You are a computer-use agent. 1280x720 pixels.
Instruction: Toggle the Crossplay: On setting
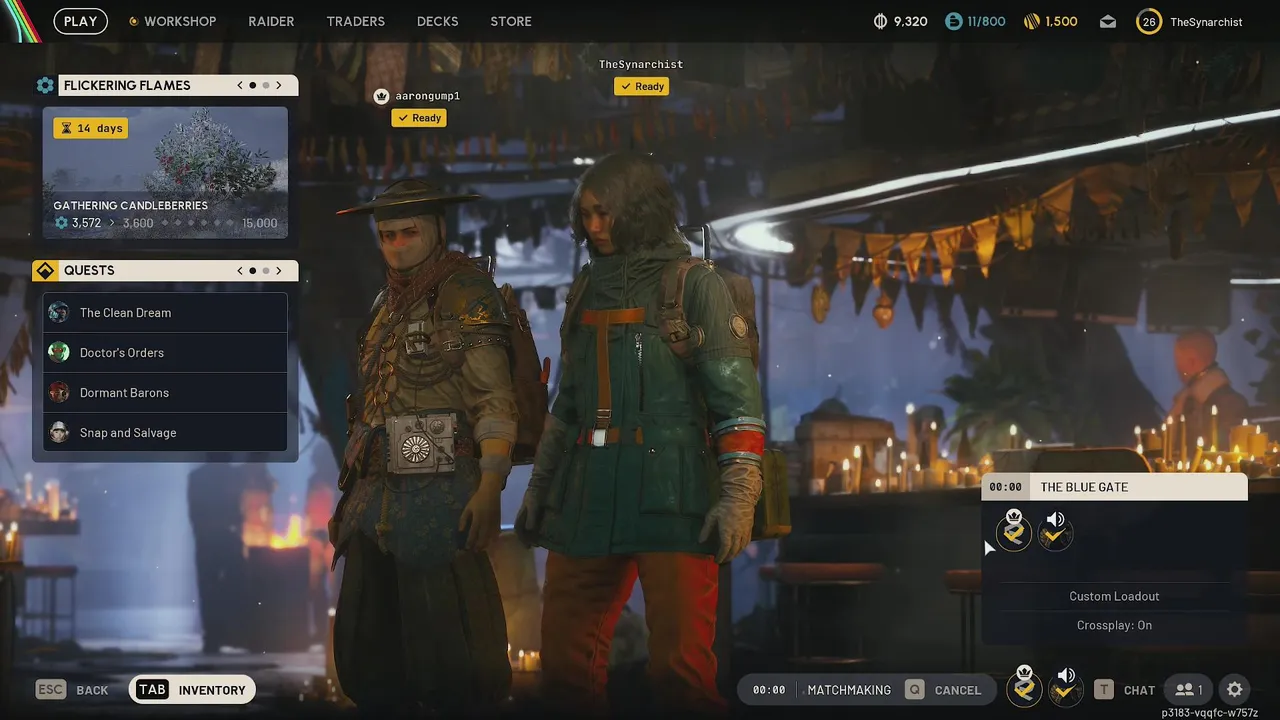click(1114, 625)
